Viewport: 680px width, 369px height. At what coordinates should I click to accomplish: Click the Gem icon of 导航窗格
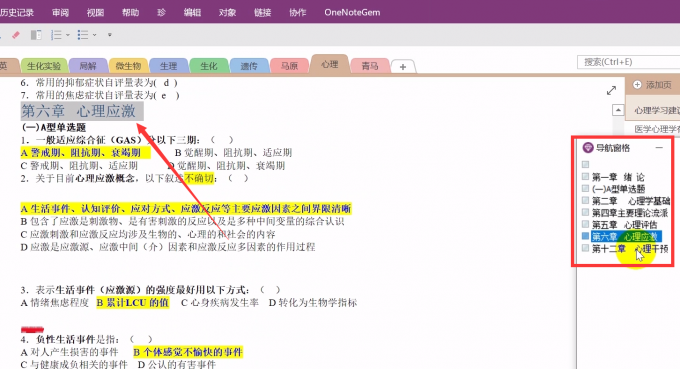(588, 148)
